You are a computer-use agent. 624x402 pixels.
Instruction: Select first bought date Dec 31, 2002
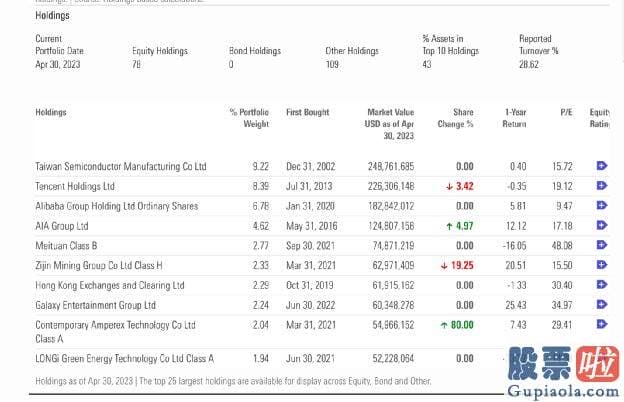point(311,166)
